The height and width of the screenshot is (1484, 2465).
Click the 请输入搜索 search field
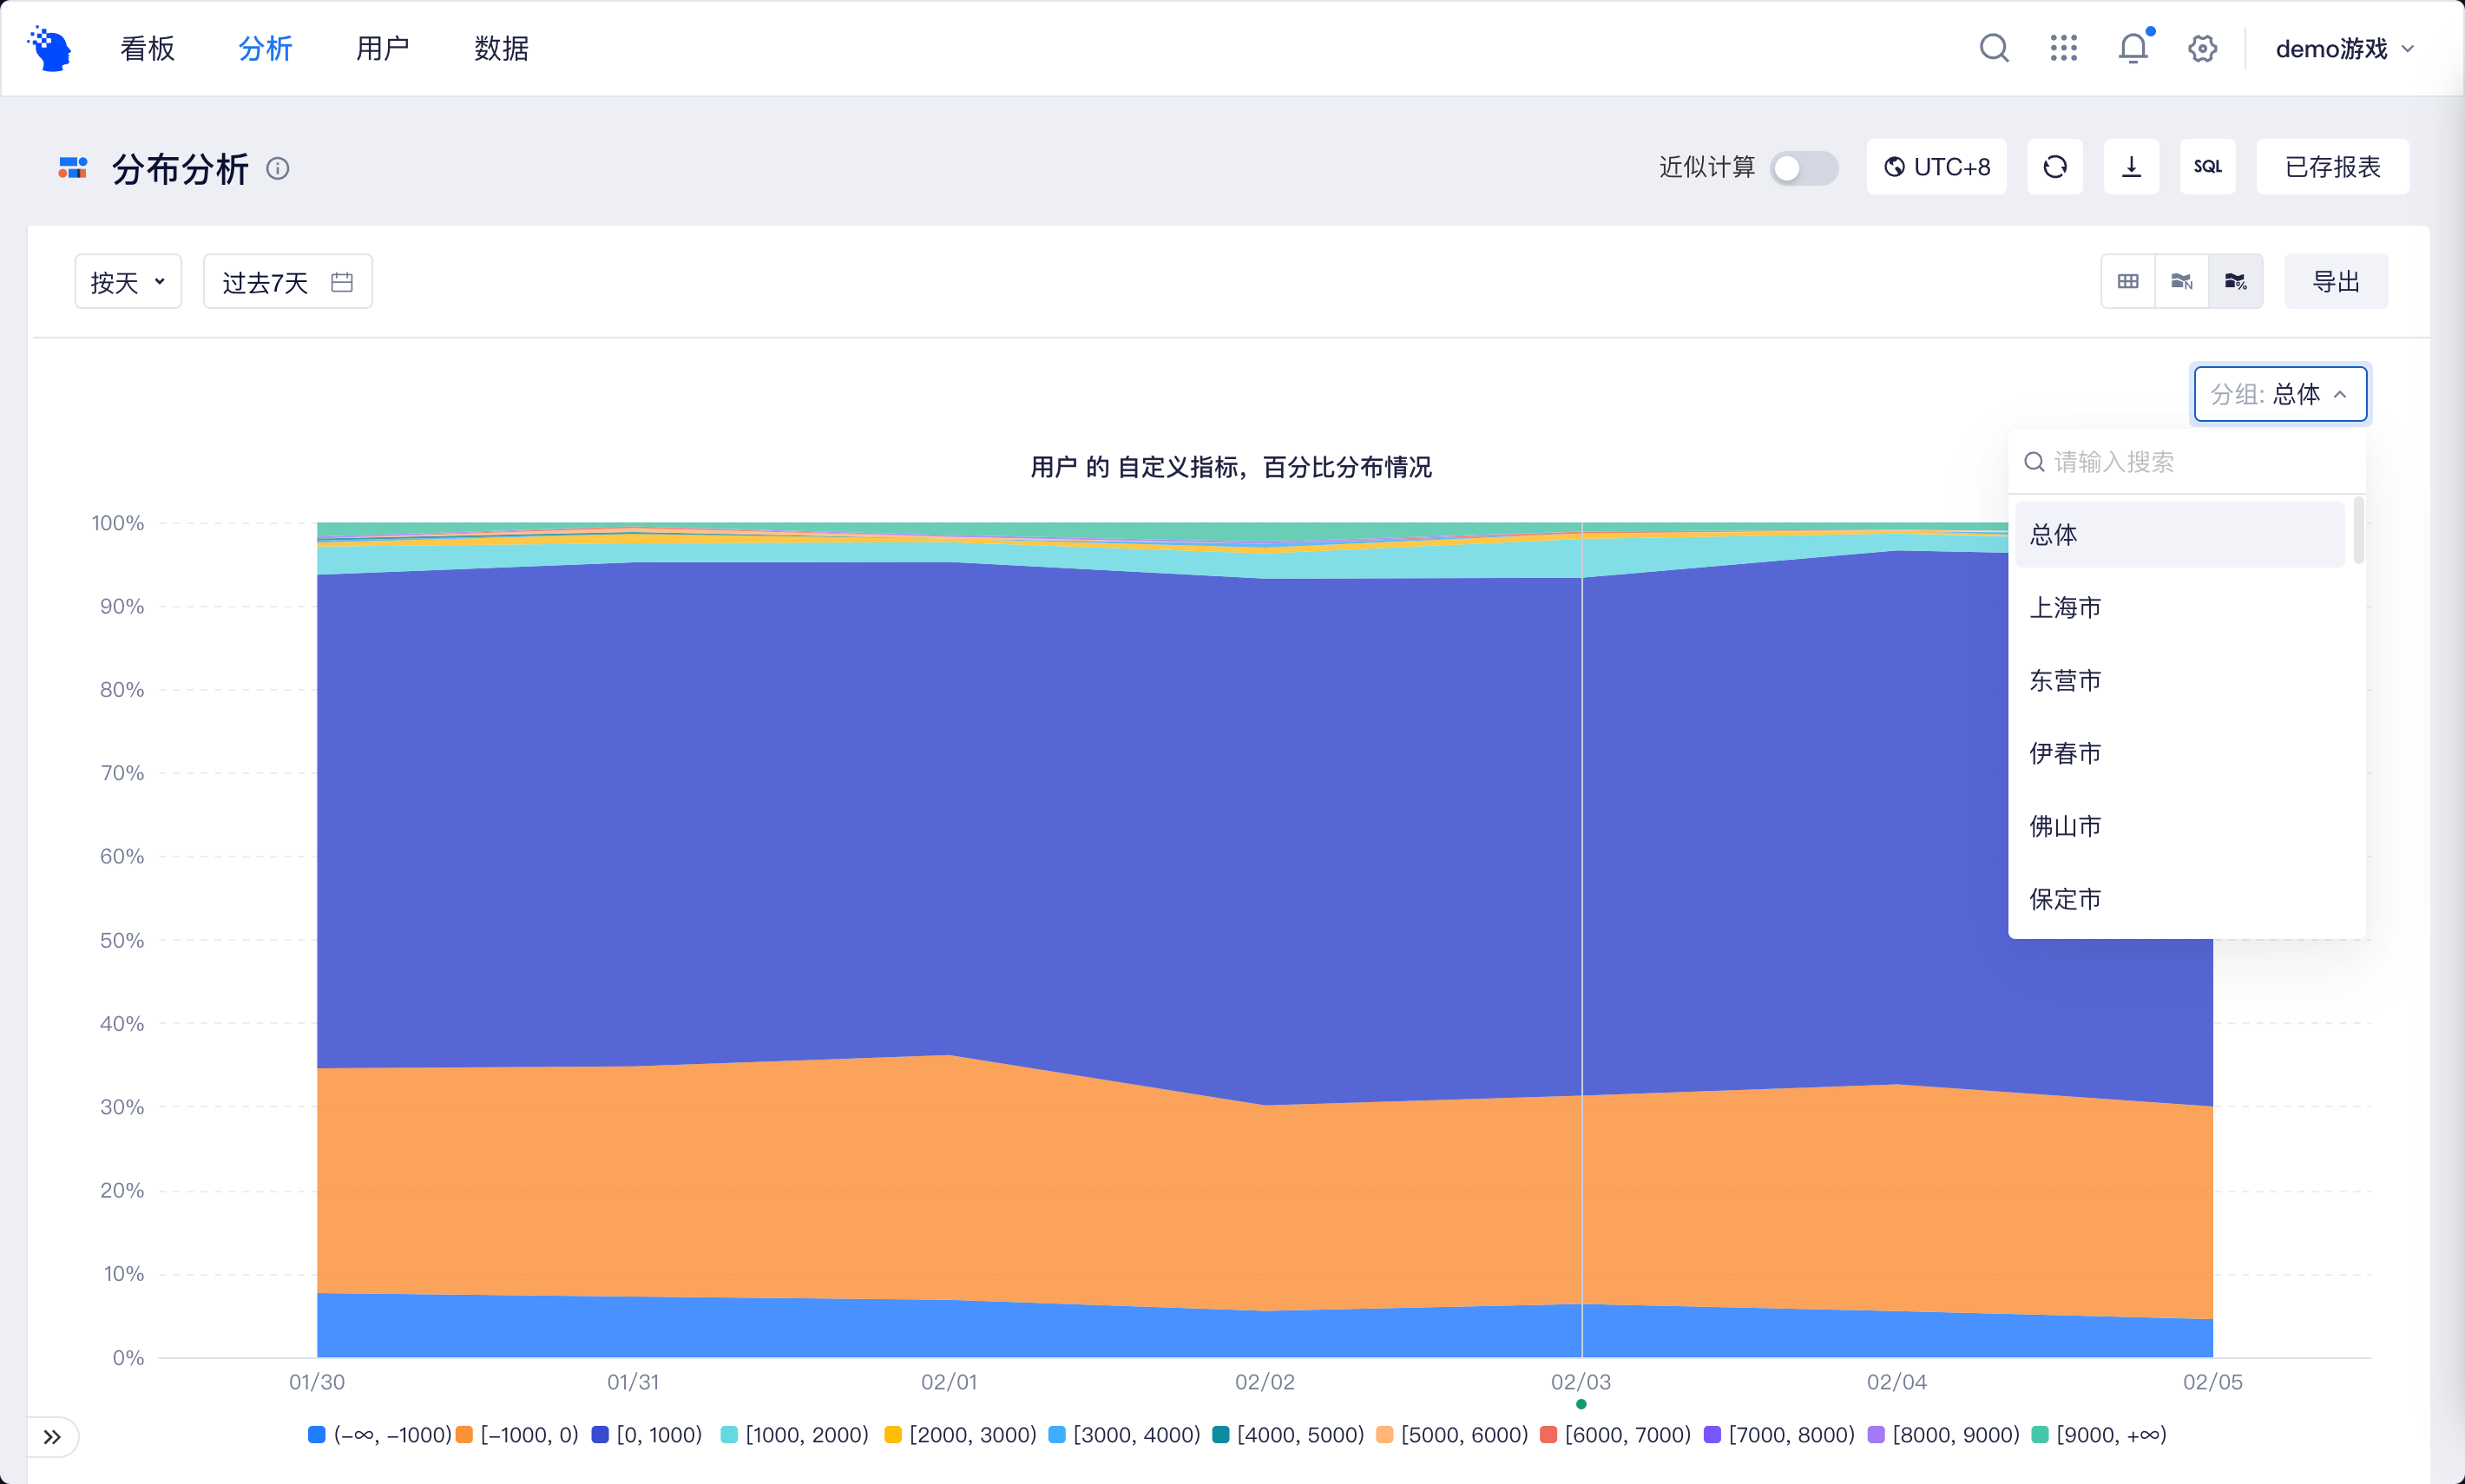(x=2190, y=462)
